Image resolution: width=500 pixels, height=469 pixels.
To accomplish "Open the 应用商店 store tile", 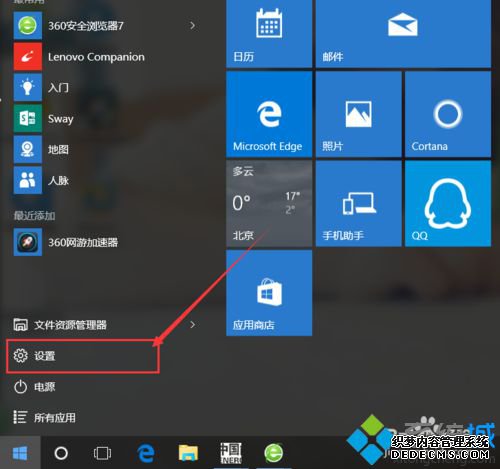I will click(269, 293).
